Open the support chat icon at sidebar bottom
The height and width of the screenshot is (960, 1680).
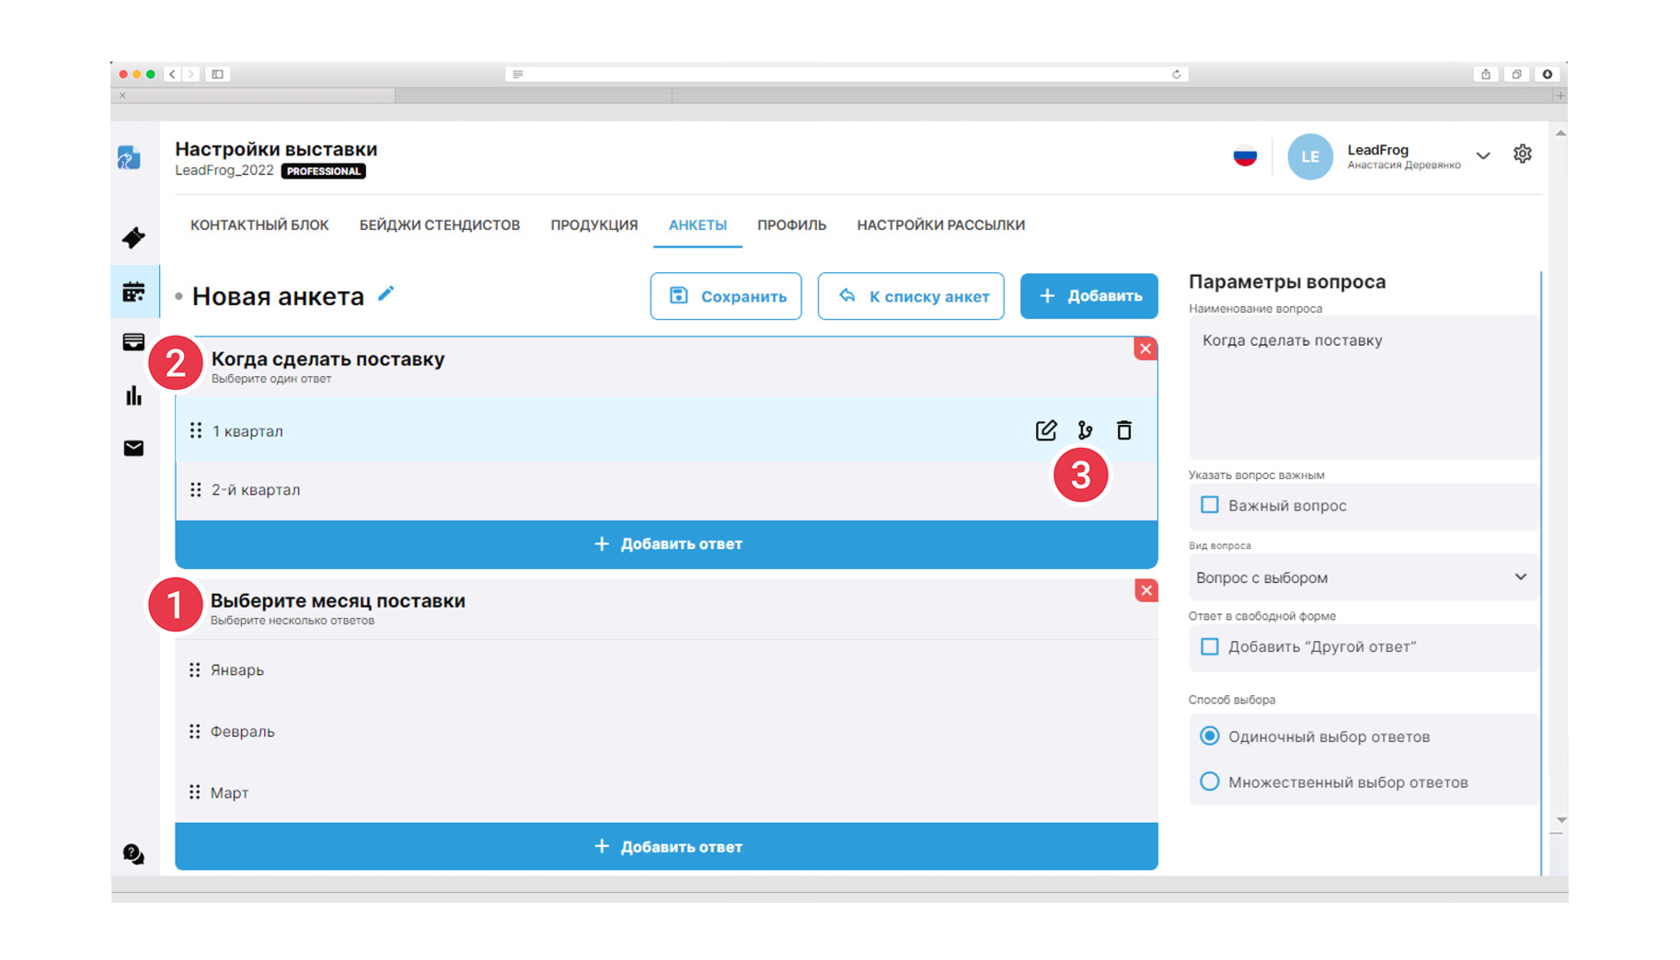pos(133,854)
